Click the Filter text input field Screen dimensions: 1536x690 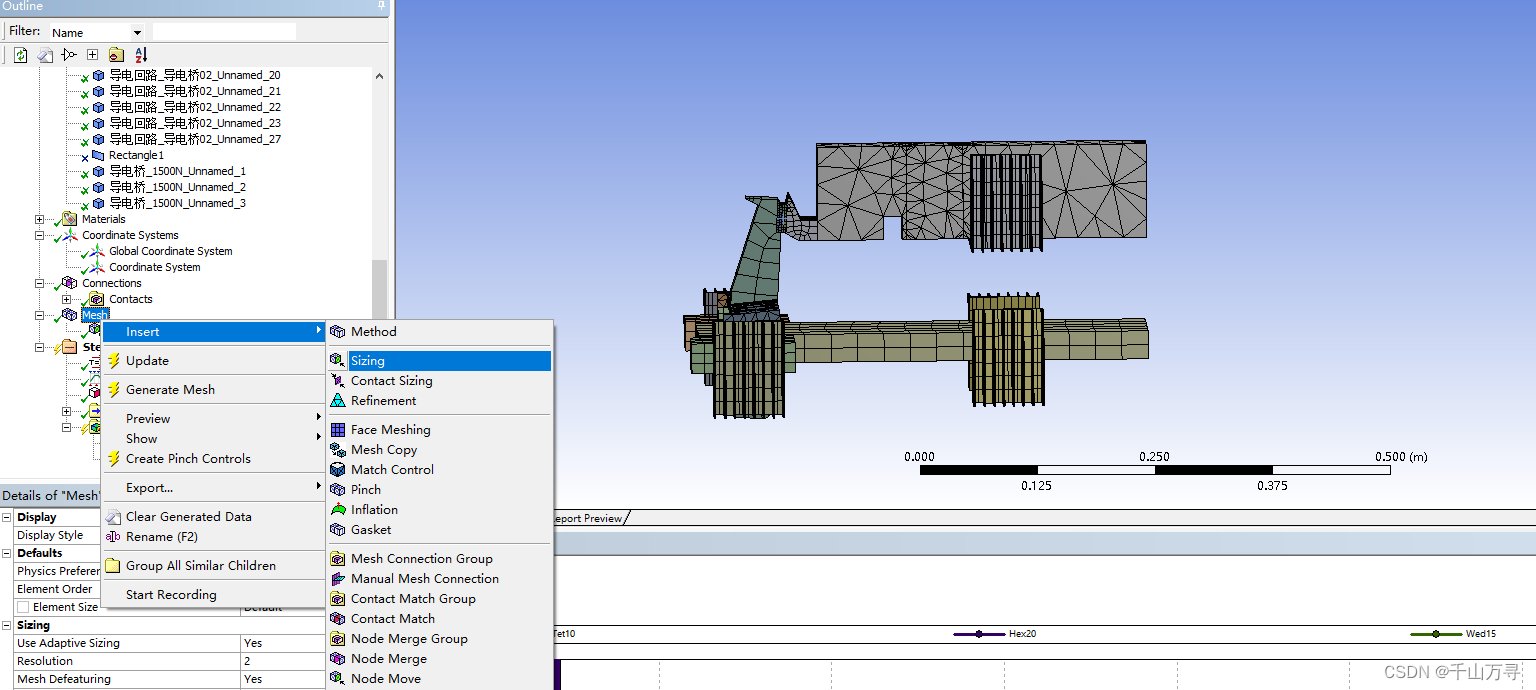click(x=224, y=32)
